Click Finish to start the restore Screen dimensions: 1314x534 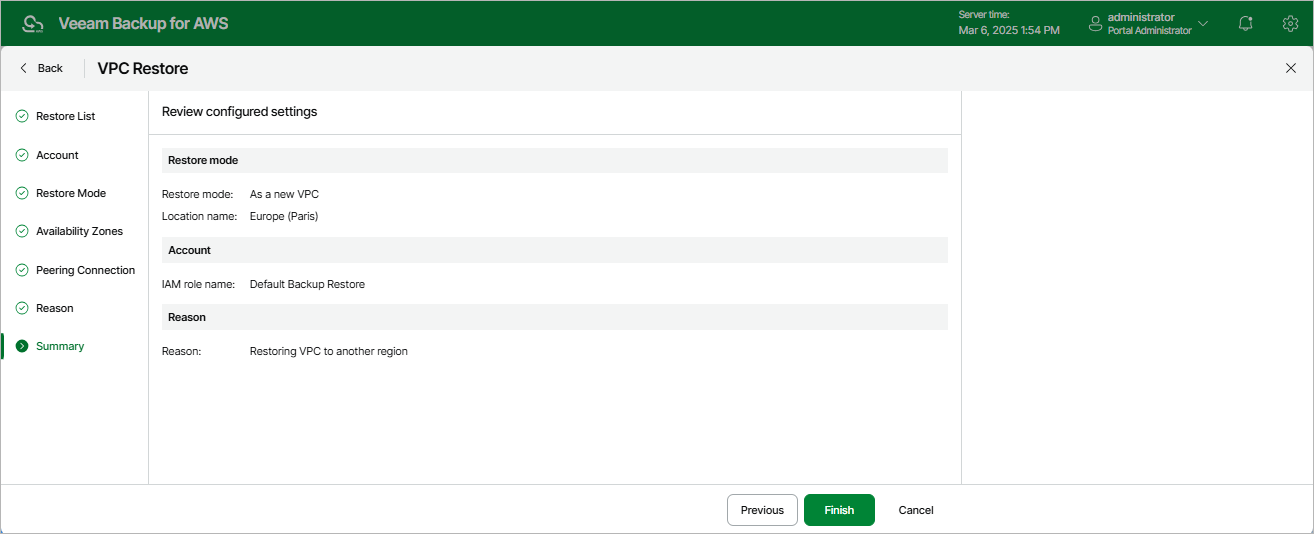[x=839, y=510]
